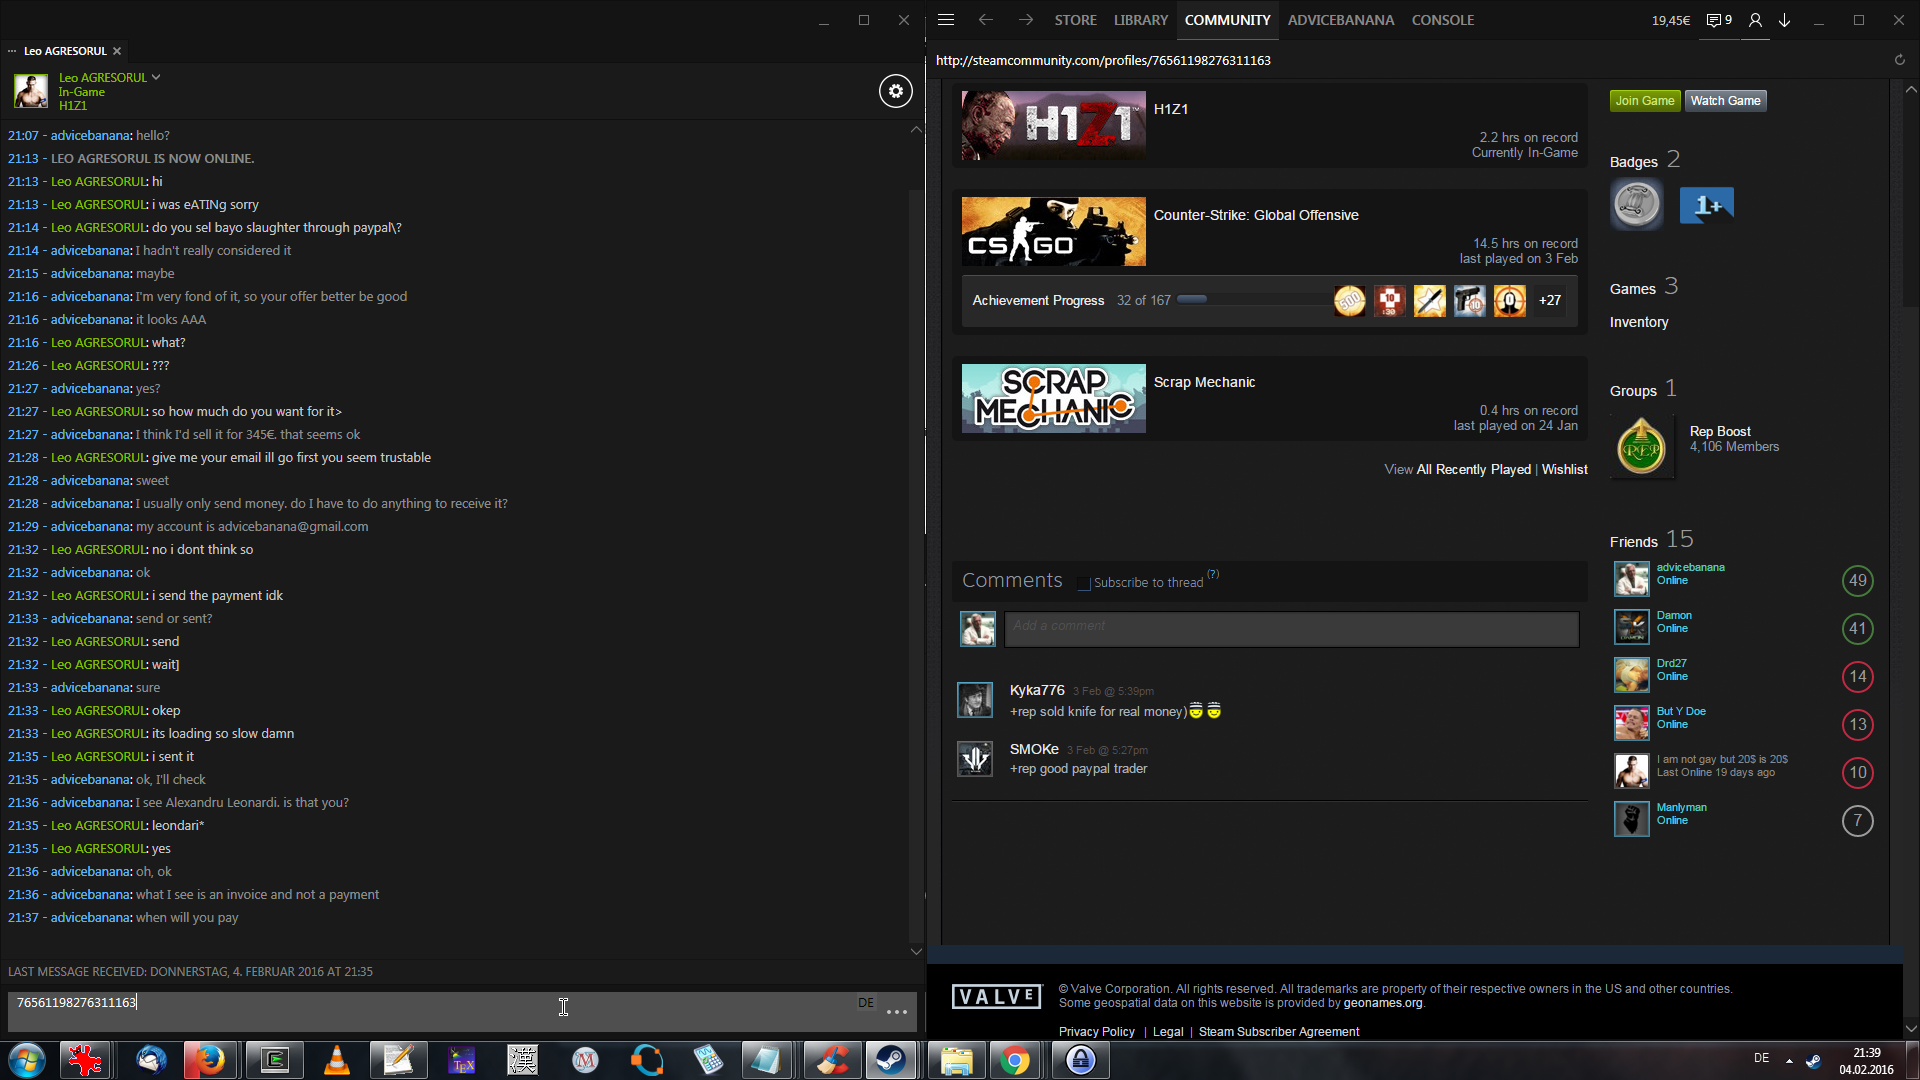This screenshot has height=1080, width=1920.
Task: Open the Steam hamburger menu
Action: [946, 20]
